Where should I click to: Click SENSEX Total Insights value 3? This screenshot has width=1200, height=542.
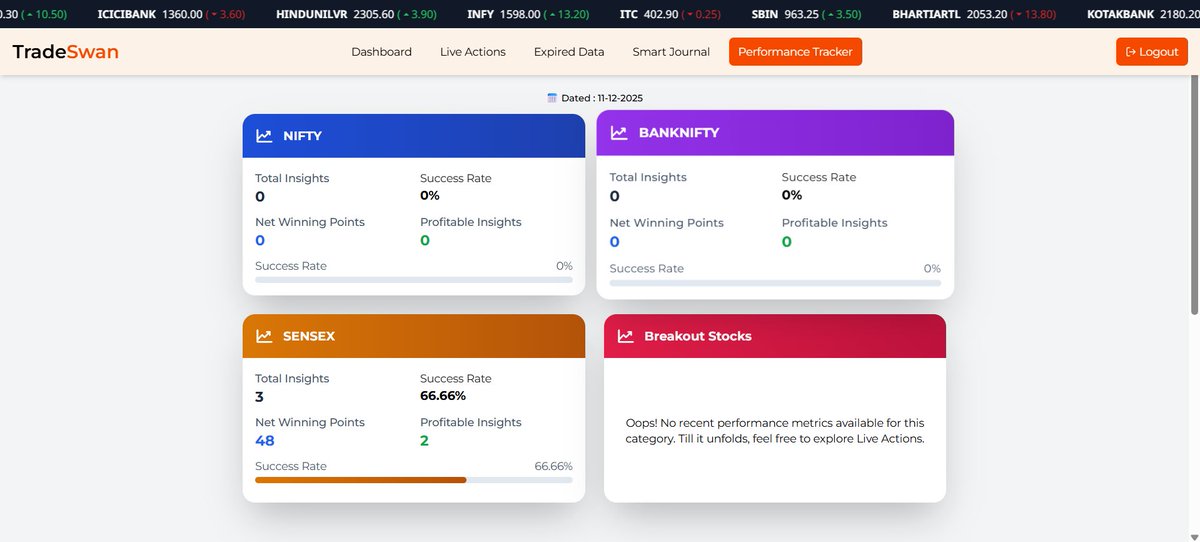[x=260, y=396]
